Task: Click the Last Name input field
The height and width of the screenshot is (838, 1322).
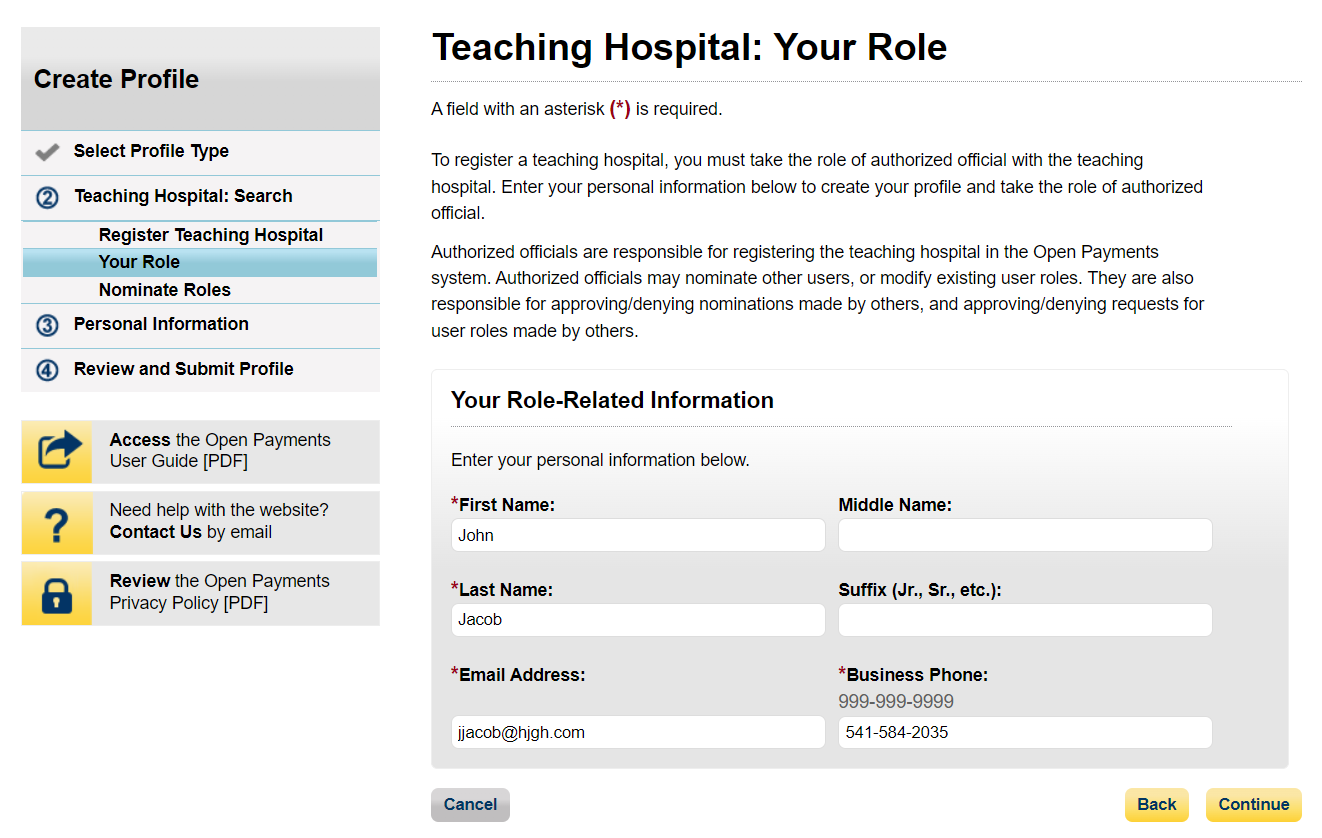Action: coord(638,620)
